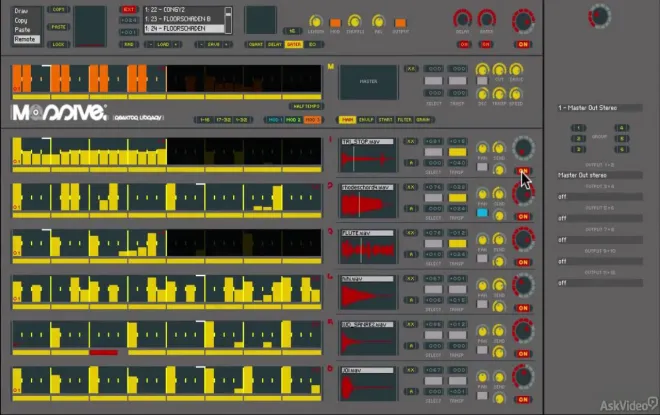Select group button 1
The height and width of the screenshot is (415, 660).
point(578,128)
